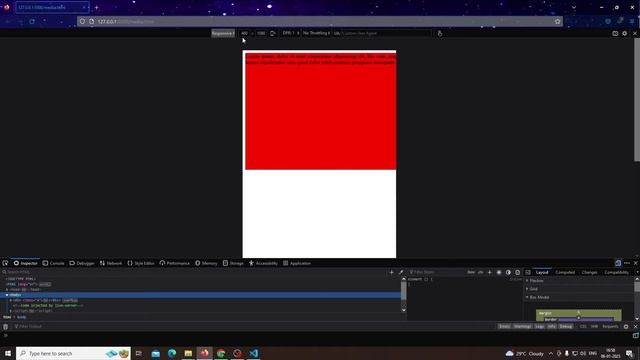The height and width of the screenshot is (360, 640).
Task: Open Microsoft Edge from taskbar
Action: pos(172,353)
